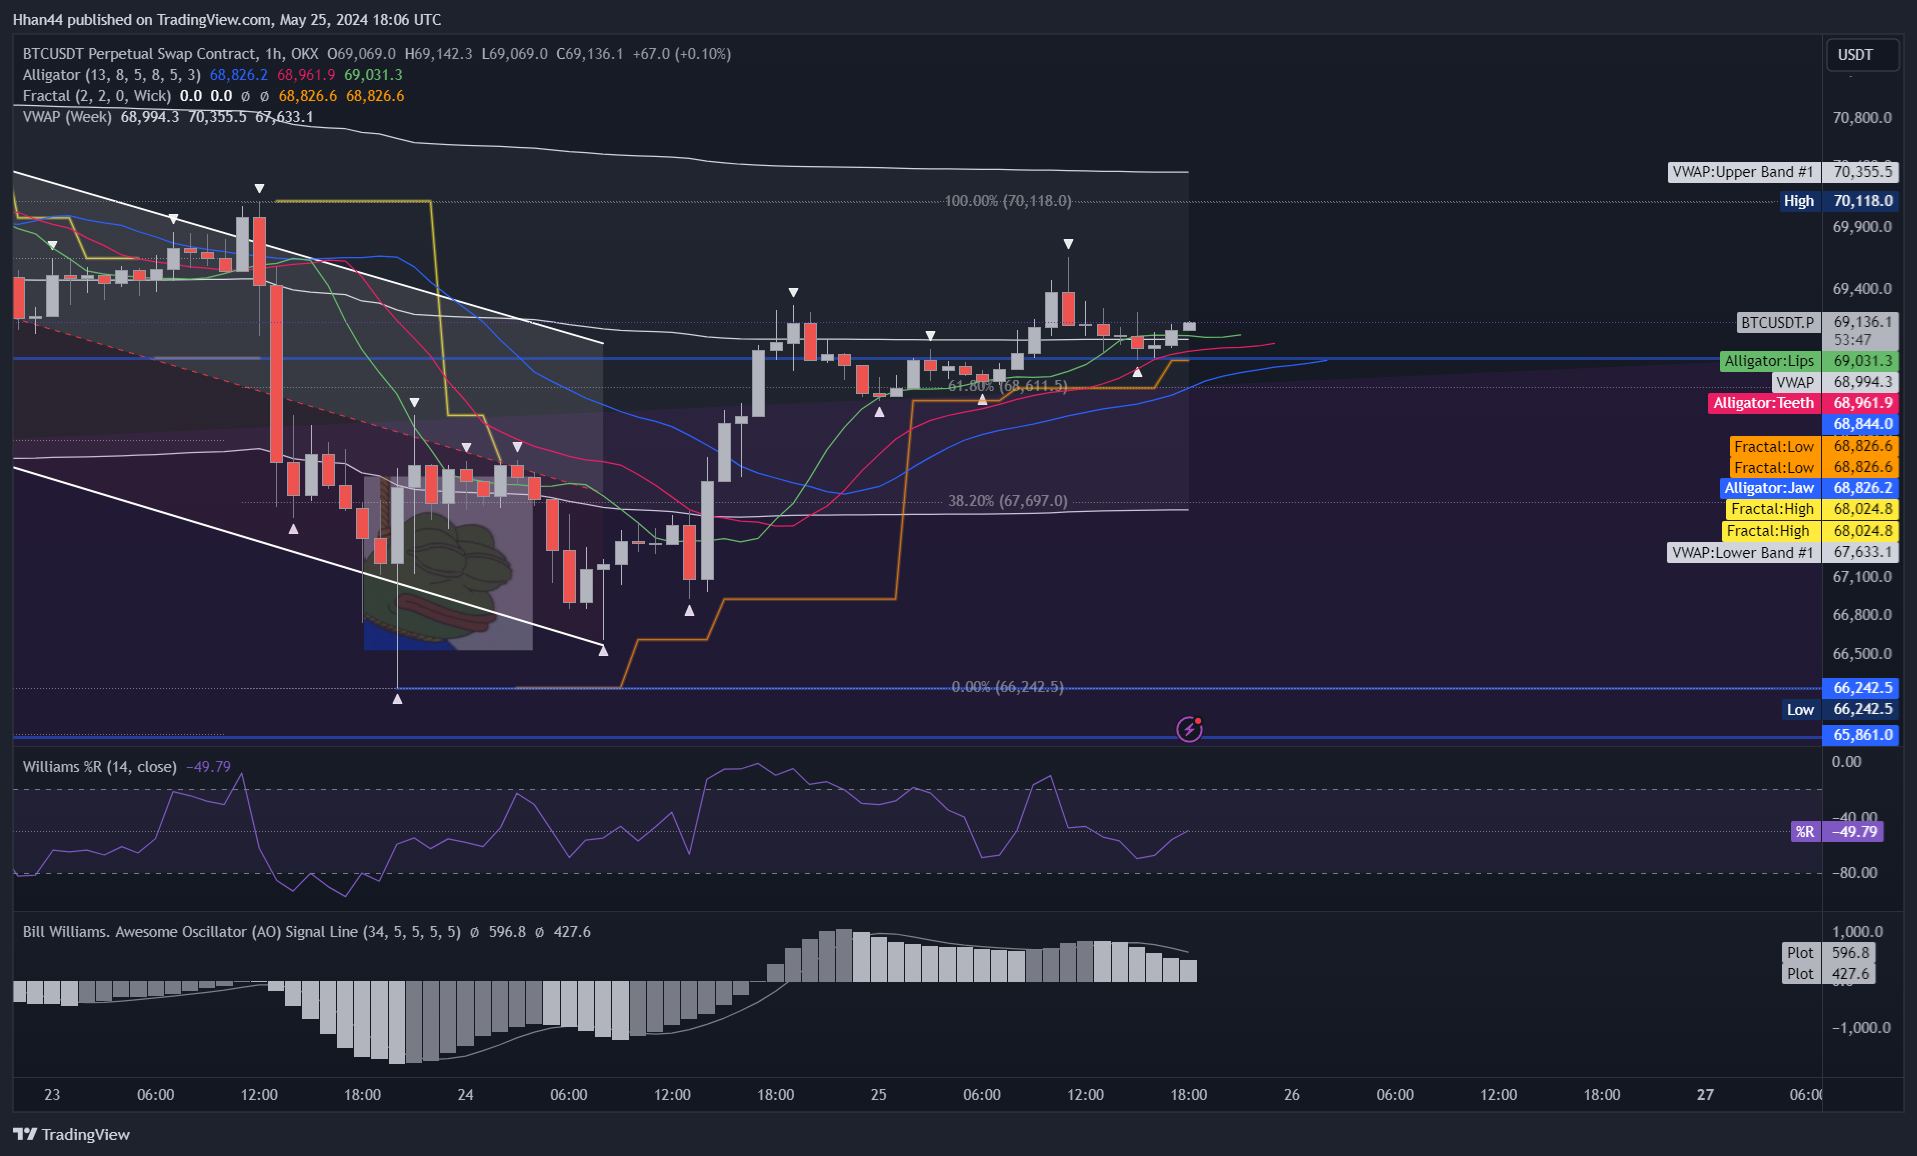Click the -80.00 Williams %R scale value
The image size is (1917, 1156).
click(1855, 873)
